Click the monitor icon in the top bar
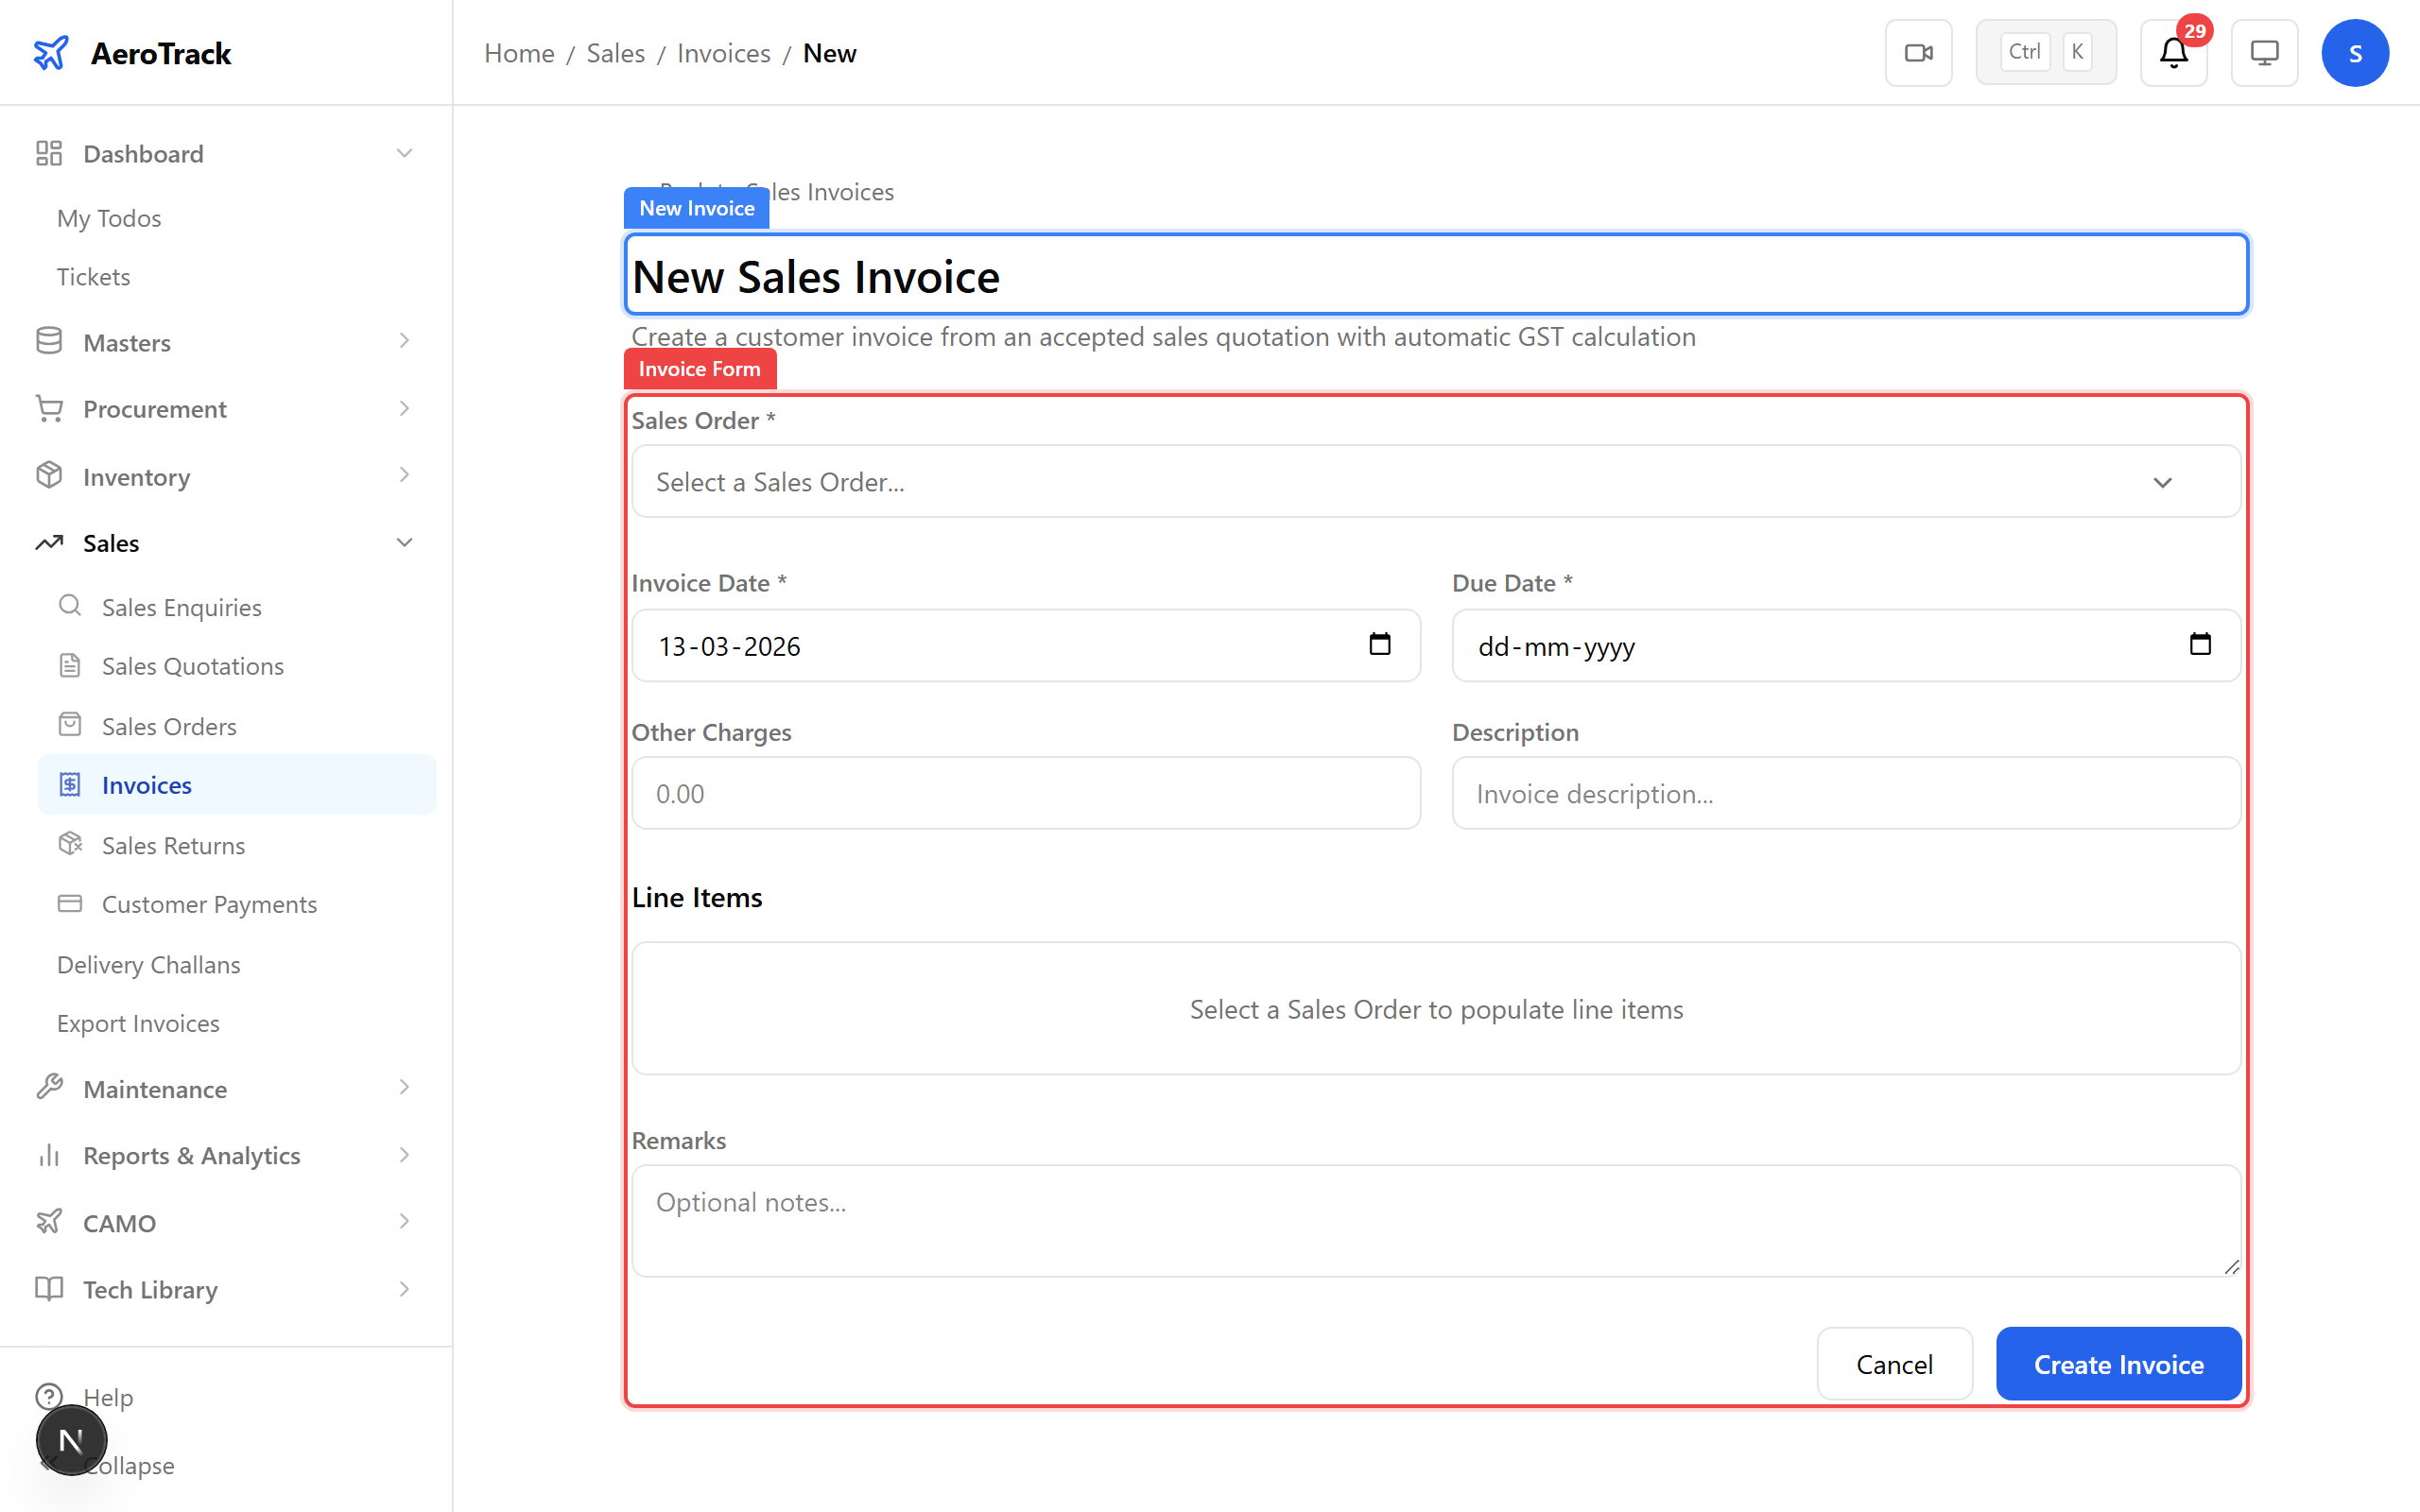 (2264, 52)
